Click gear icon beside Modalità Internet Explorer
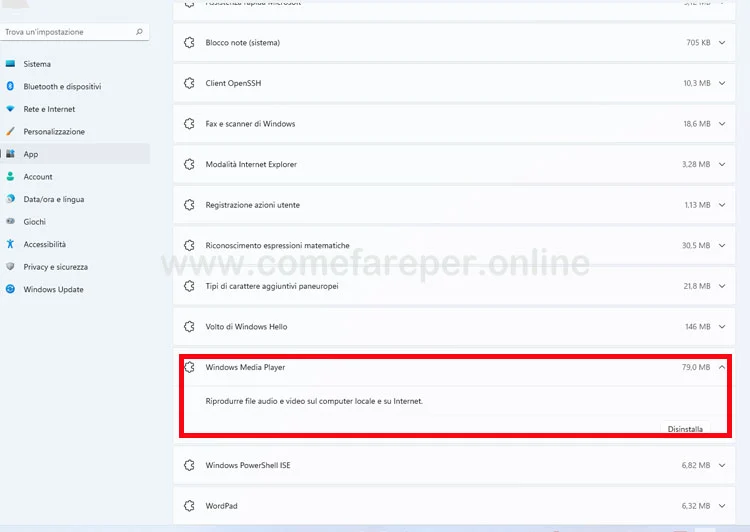The width and height of the screenshot is (750, 532). [189, 165]
